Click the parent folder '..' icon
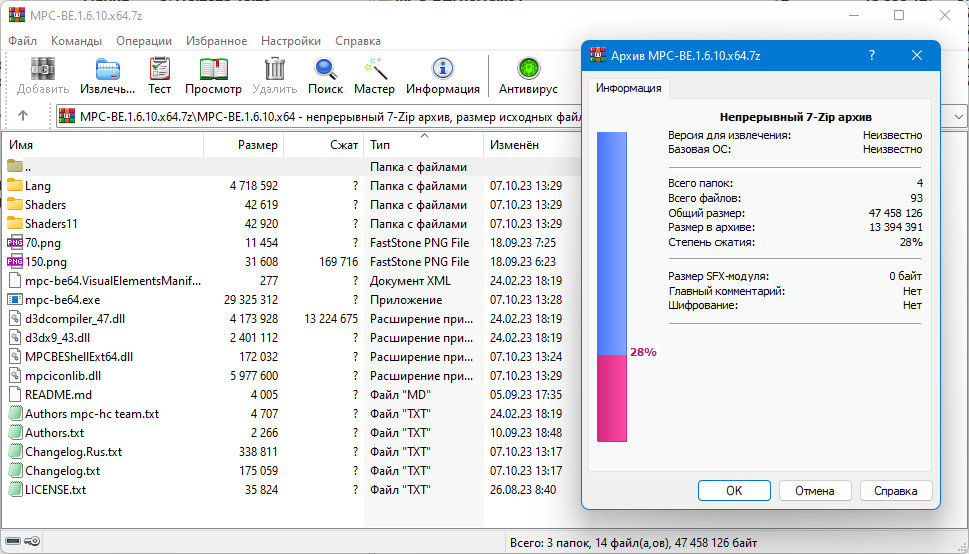 pyautogui.click(x=15, y=166)
